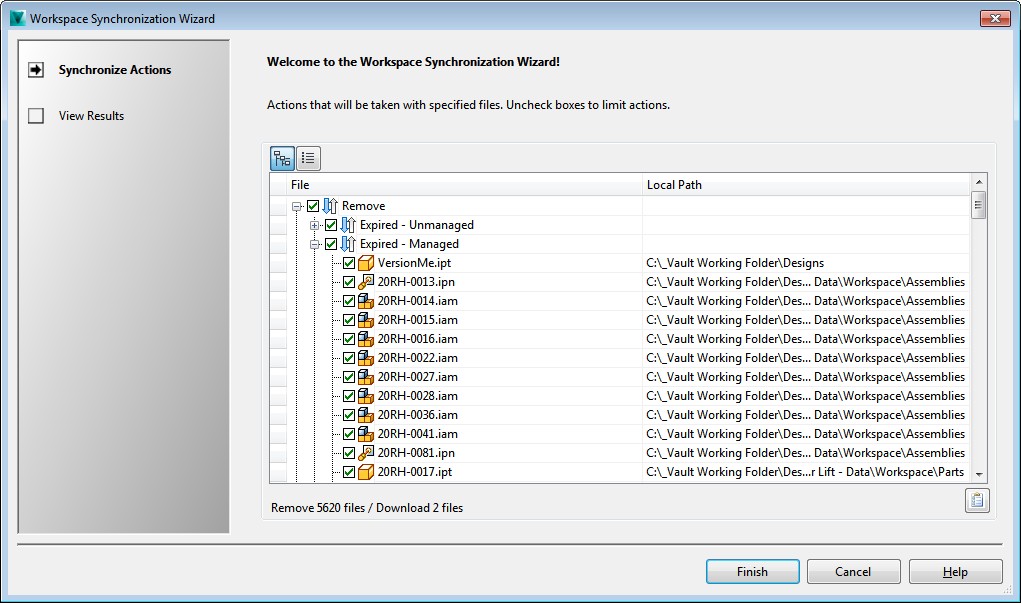This screenshot has width=1021, height=603.
Task: Click the 20RH-0014.iam assembly icon
Action: (x=366, y=301)
